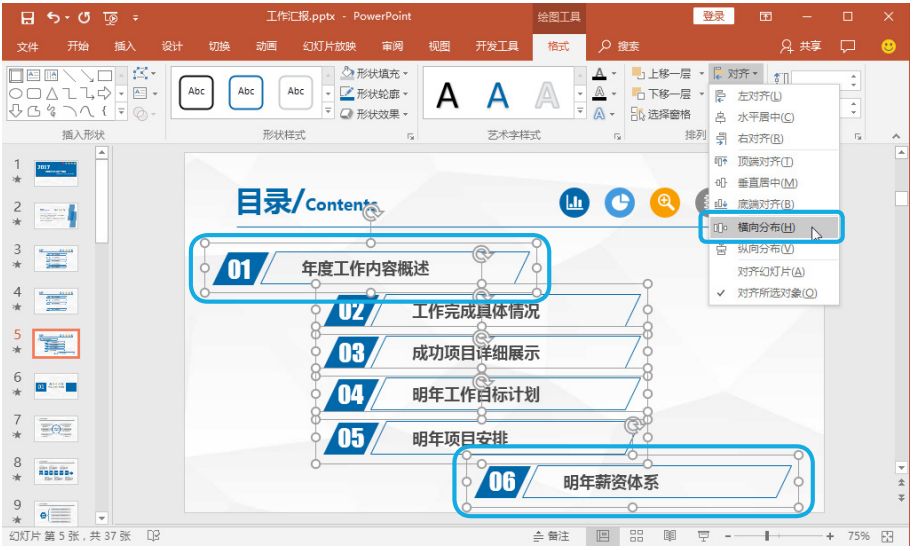Viewport: 913px width, 551px height.
Task: Choose 纵向分布(V) from align menu
Action: coord(774,249)
